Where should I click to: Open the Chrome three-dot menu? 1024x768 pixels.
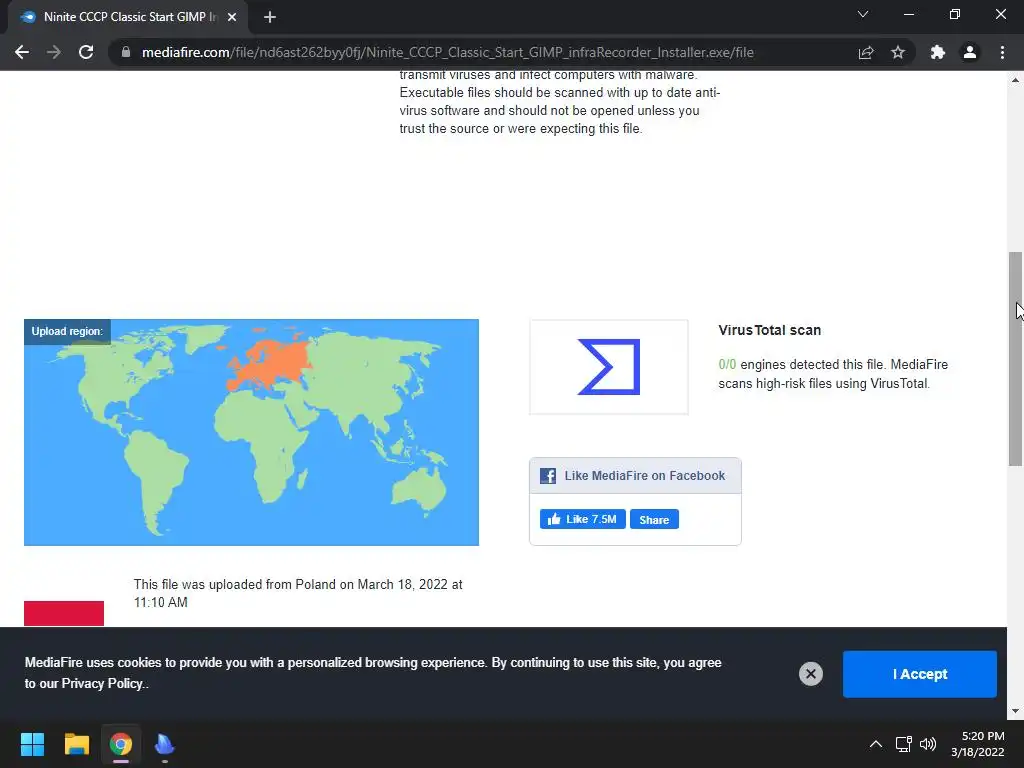[x=1002, y=52]
